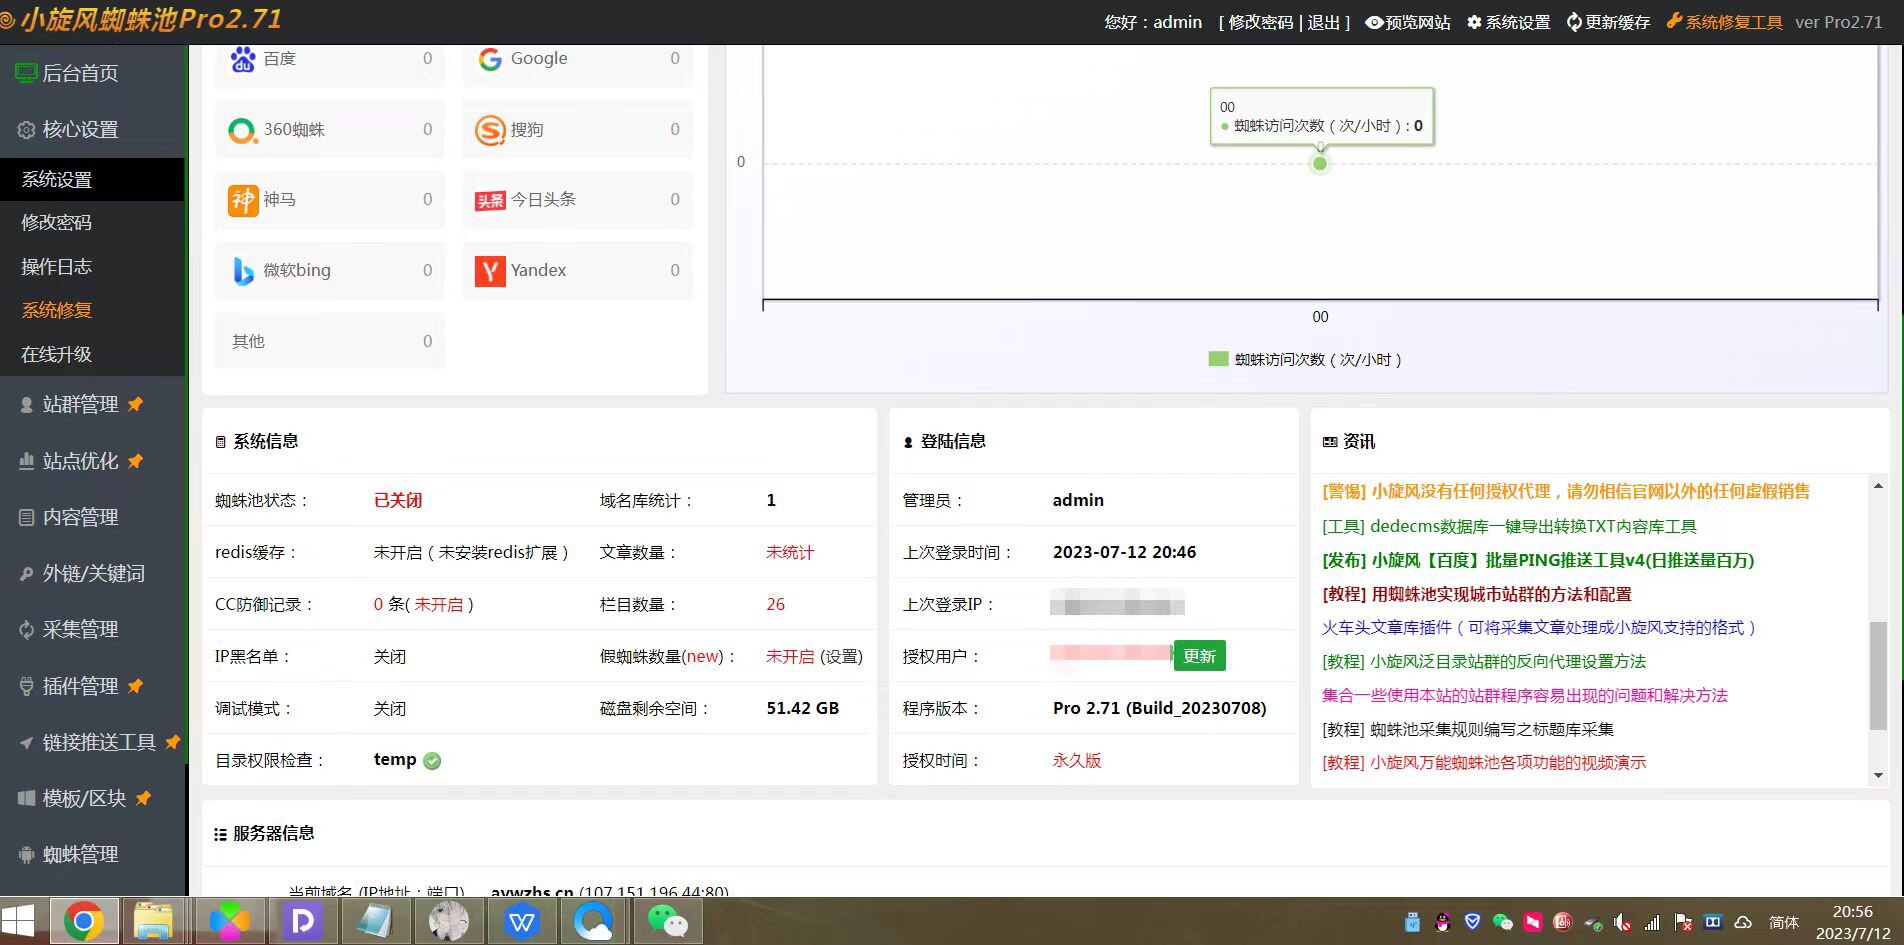1904x945 pixels.
Task: Open the Windows Start button
Action: tap(18, 921)
